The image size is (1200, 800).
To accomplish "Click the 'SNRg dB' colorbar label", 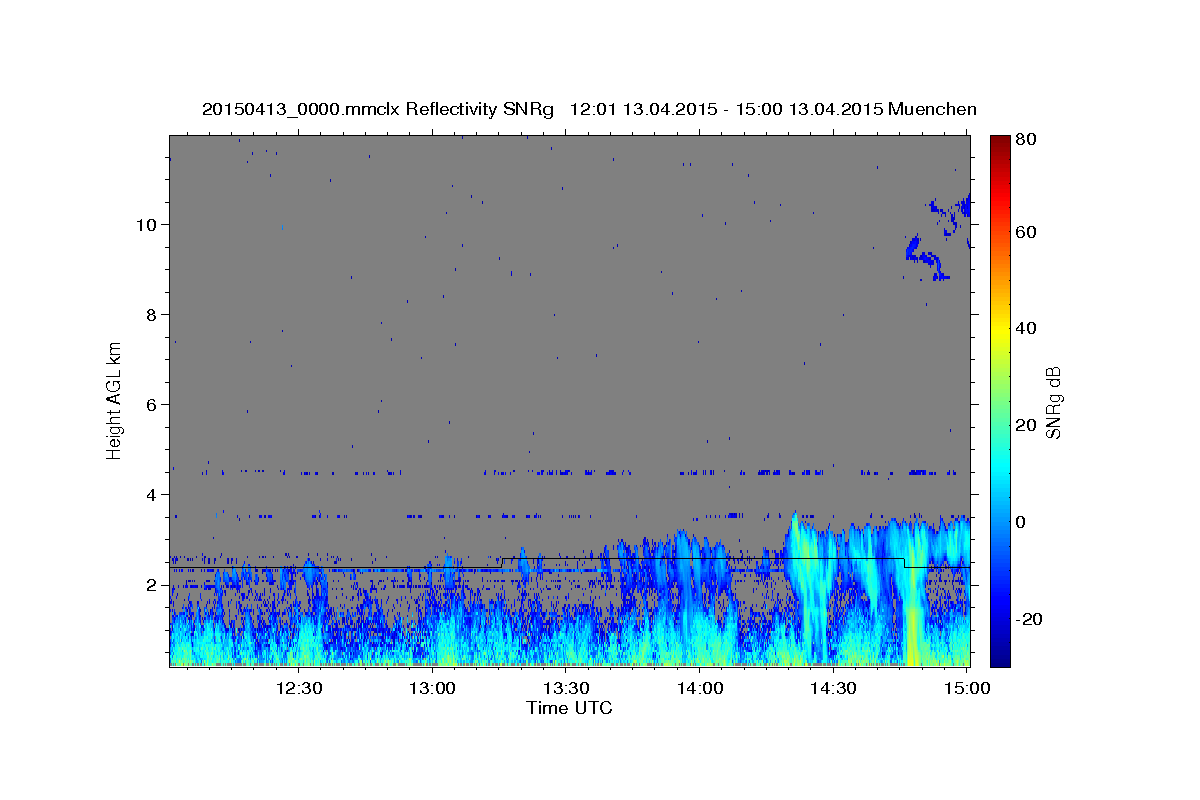I will coord(1053,402).
